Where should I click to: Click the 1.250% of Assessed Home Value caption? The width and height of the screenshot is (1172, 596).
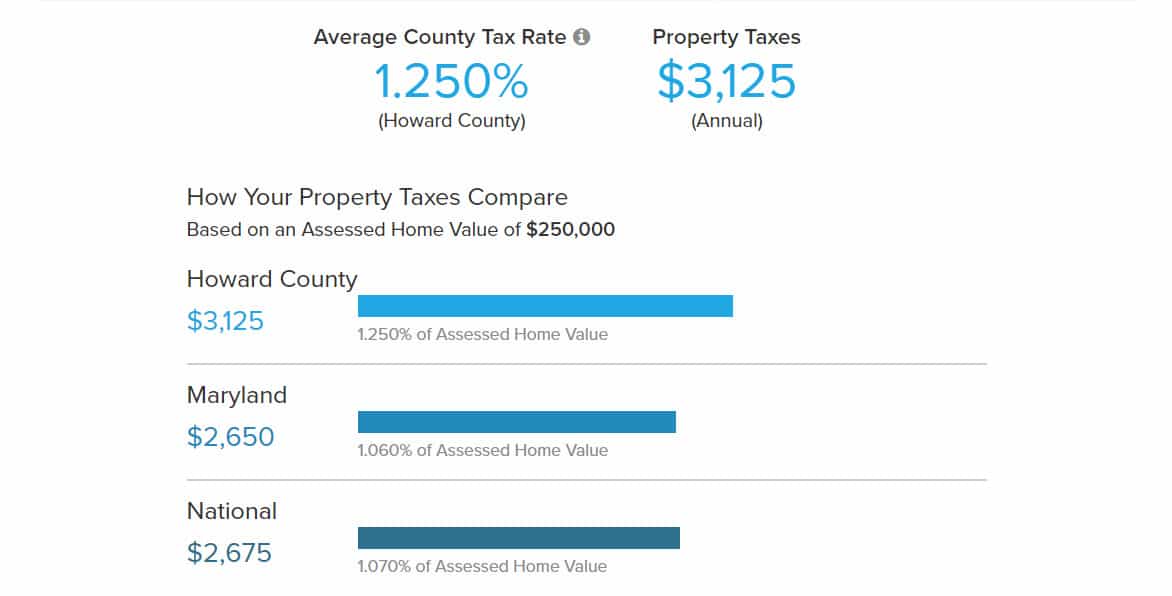click(x=482, y=334)
